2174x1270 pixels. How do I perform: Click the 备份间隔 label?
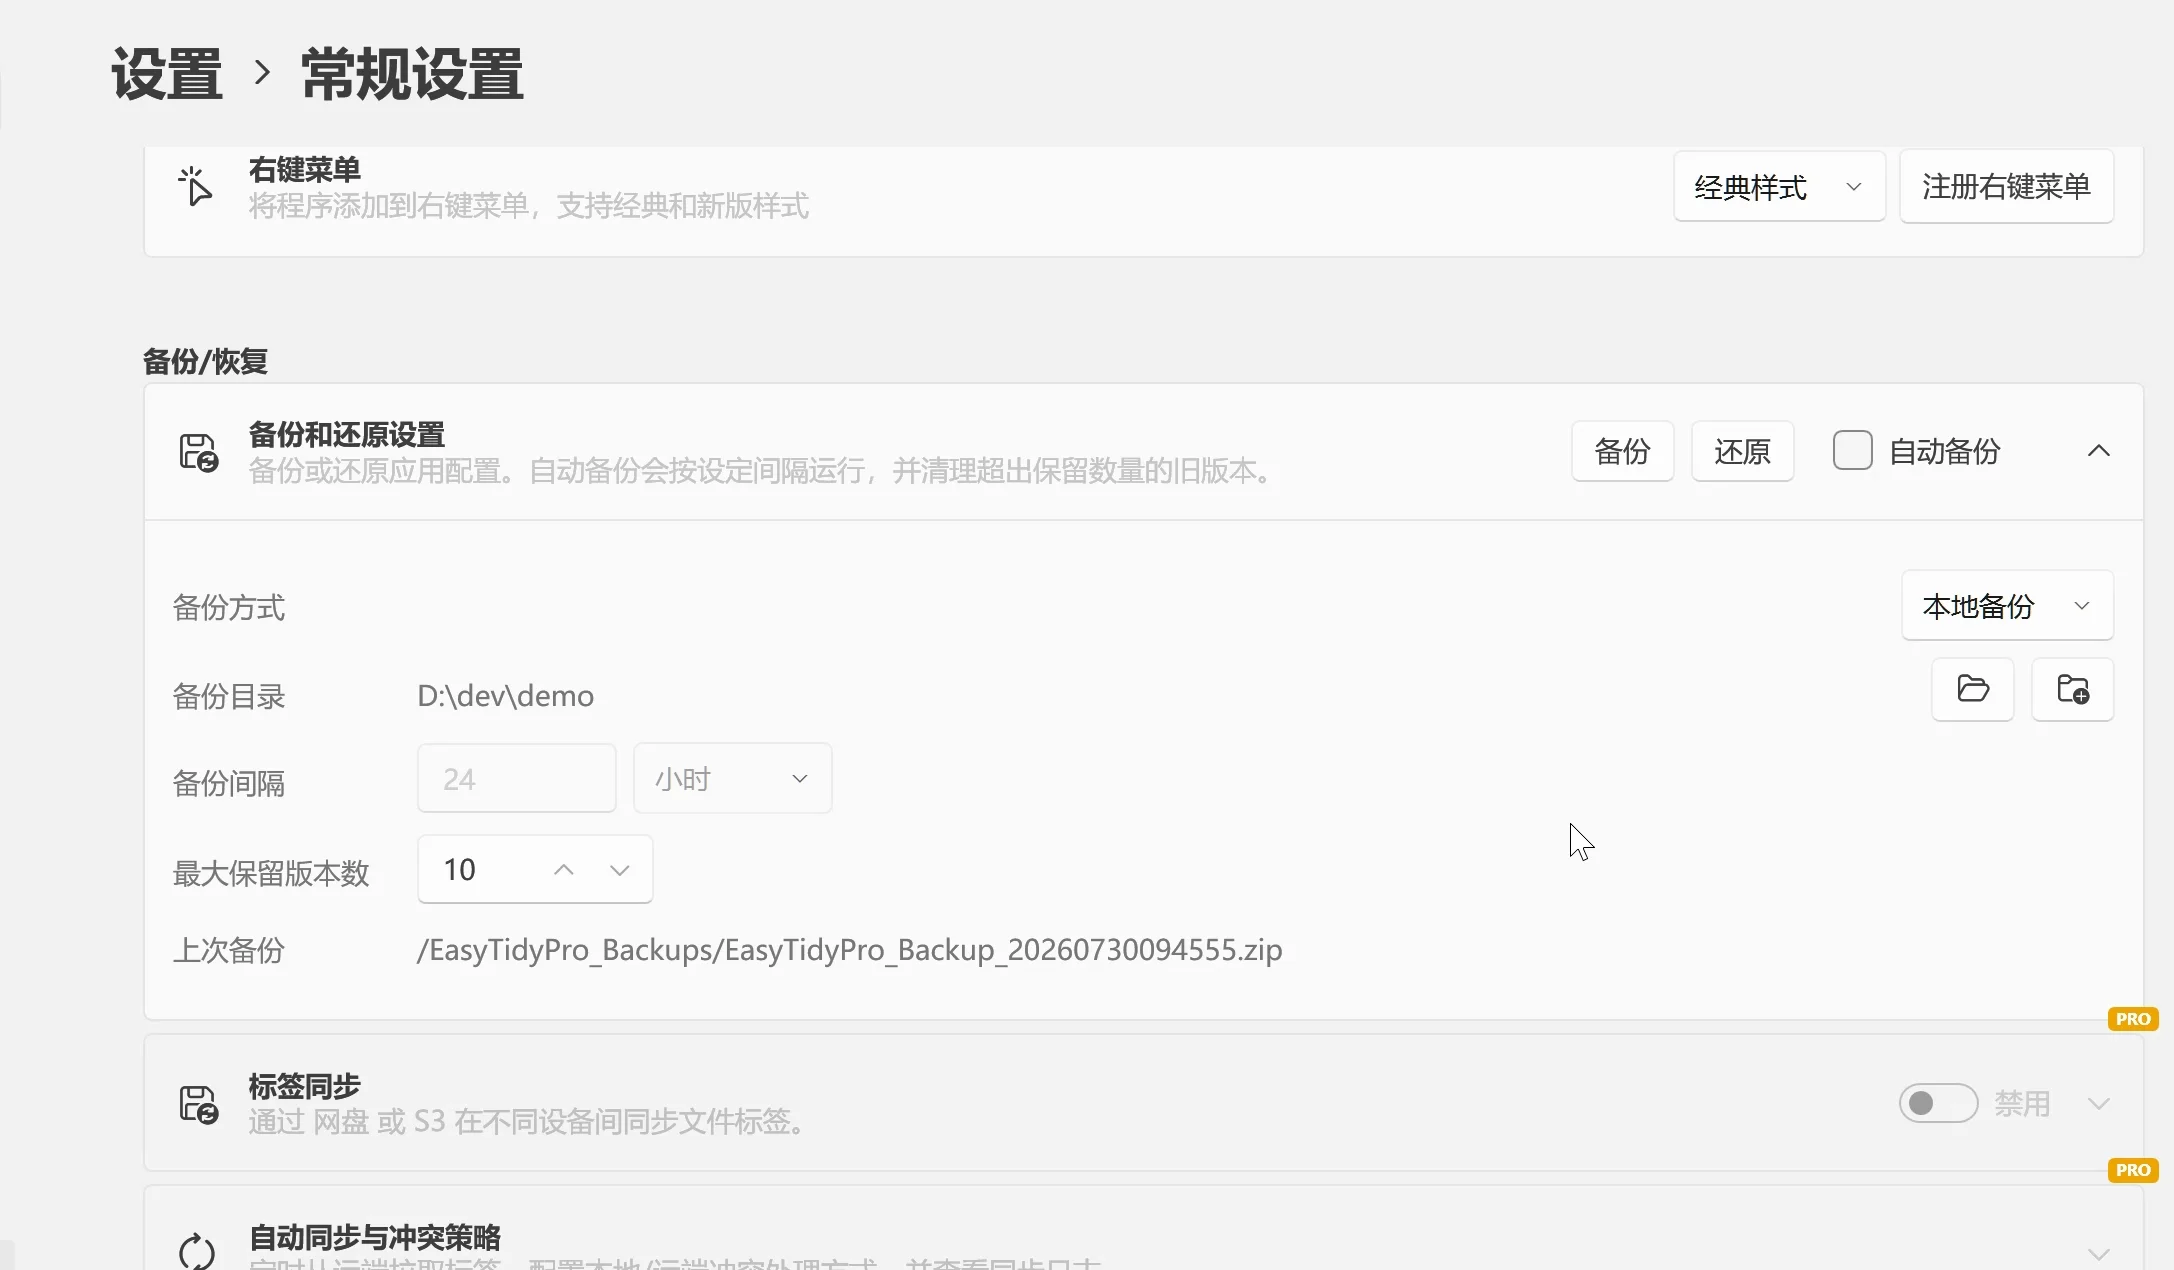(x=229, y=784)
